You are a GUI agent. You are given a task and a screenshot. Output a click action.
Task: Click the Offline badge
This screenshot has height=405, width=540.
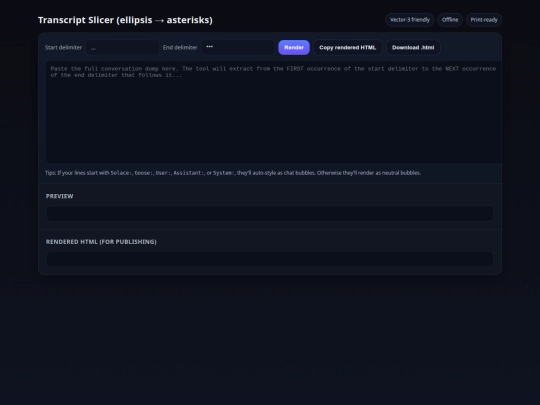pos(450,20)
